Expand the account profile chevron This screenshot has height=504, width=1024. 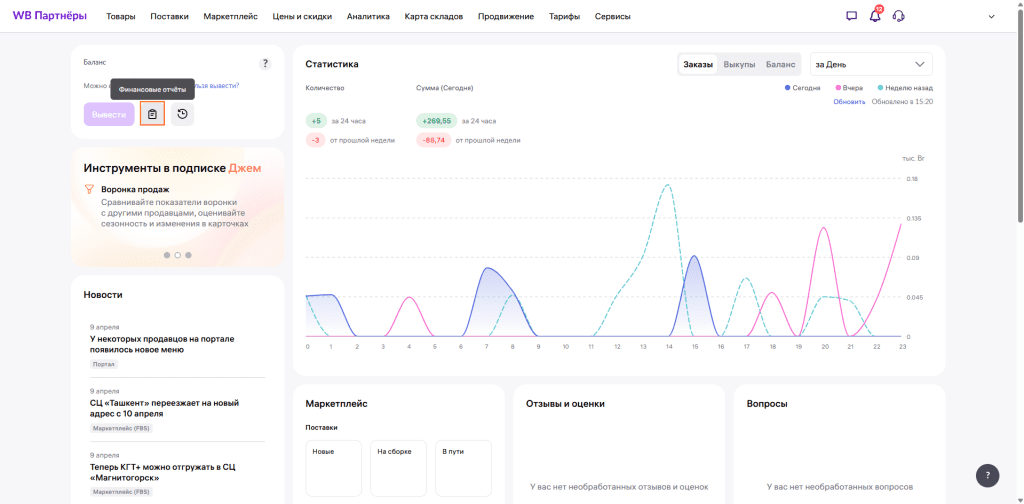point(991,16)
